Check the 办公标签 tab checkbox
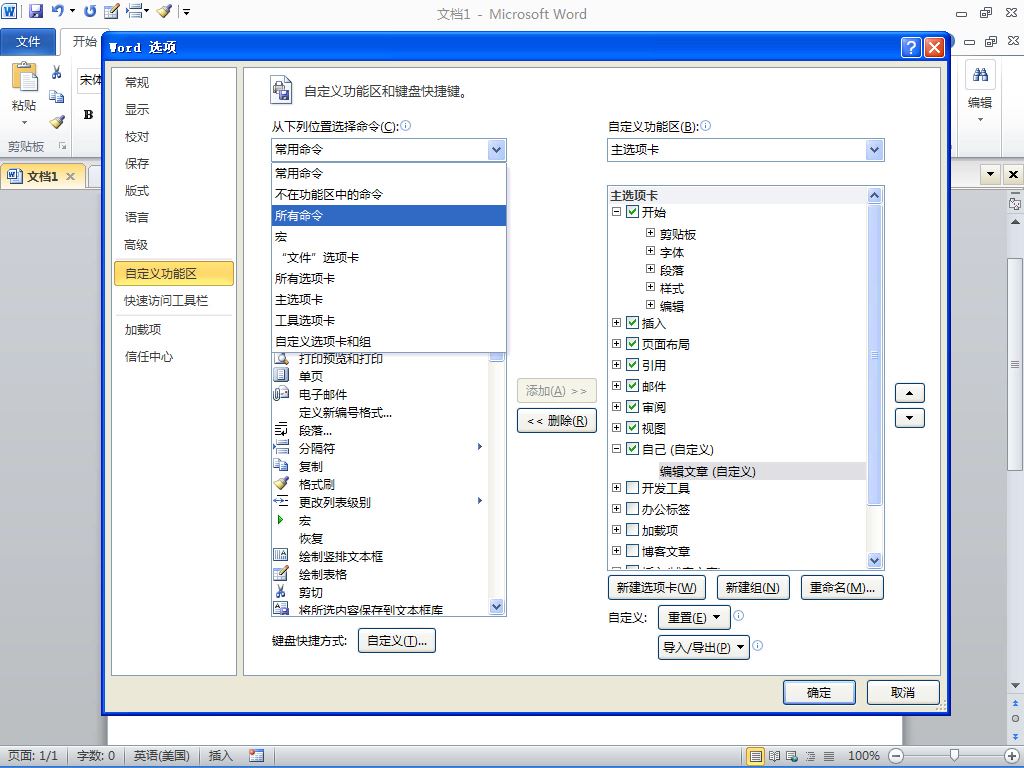The image size is (1024, 768). [632, 509]
